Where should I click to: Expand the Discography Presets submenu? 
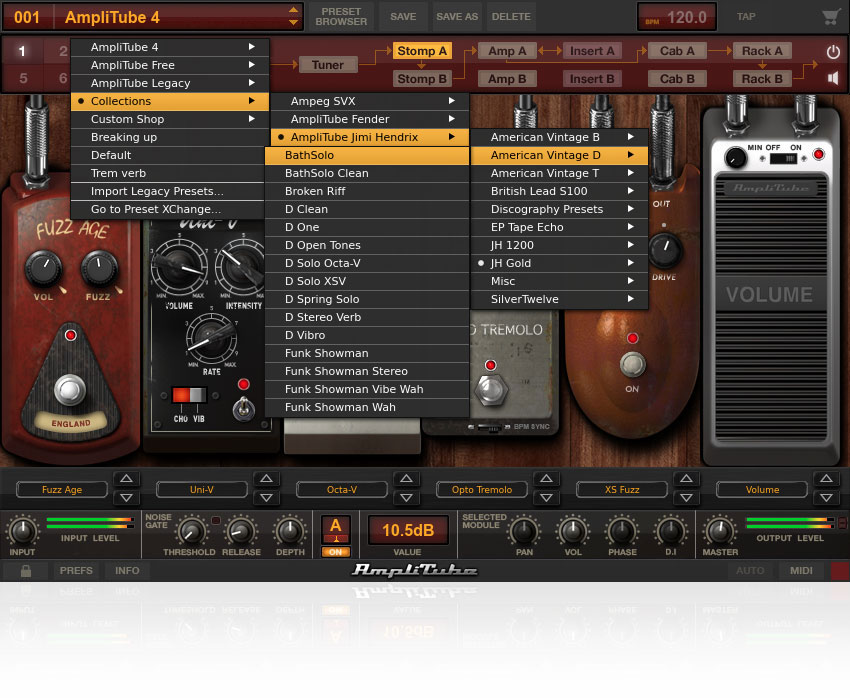pyautogui.click(x=559, y=209)
